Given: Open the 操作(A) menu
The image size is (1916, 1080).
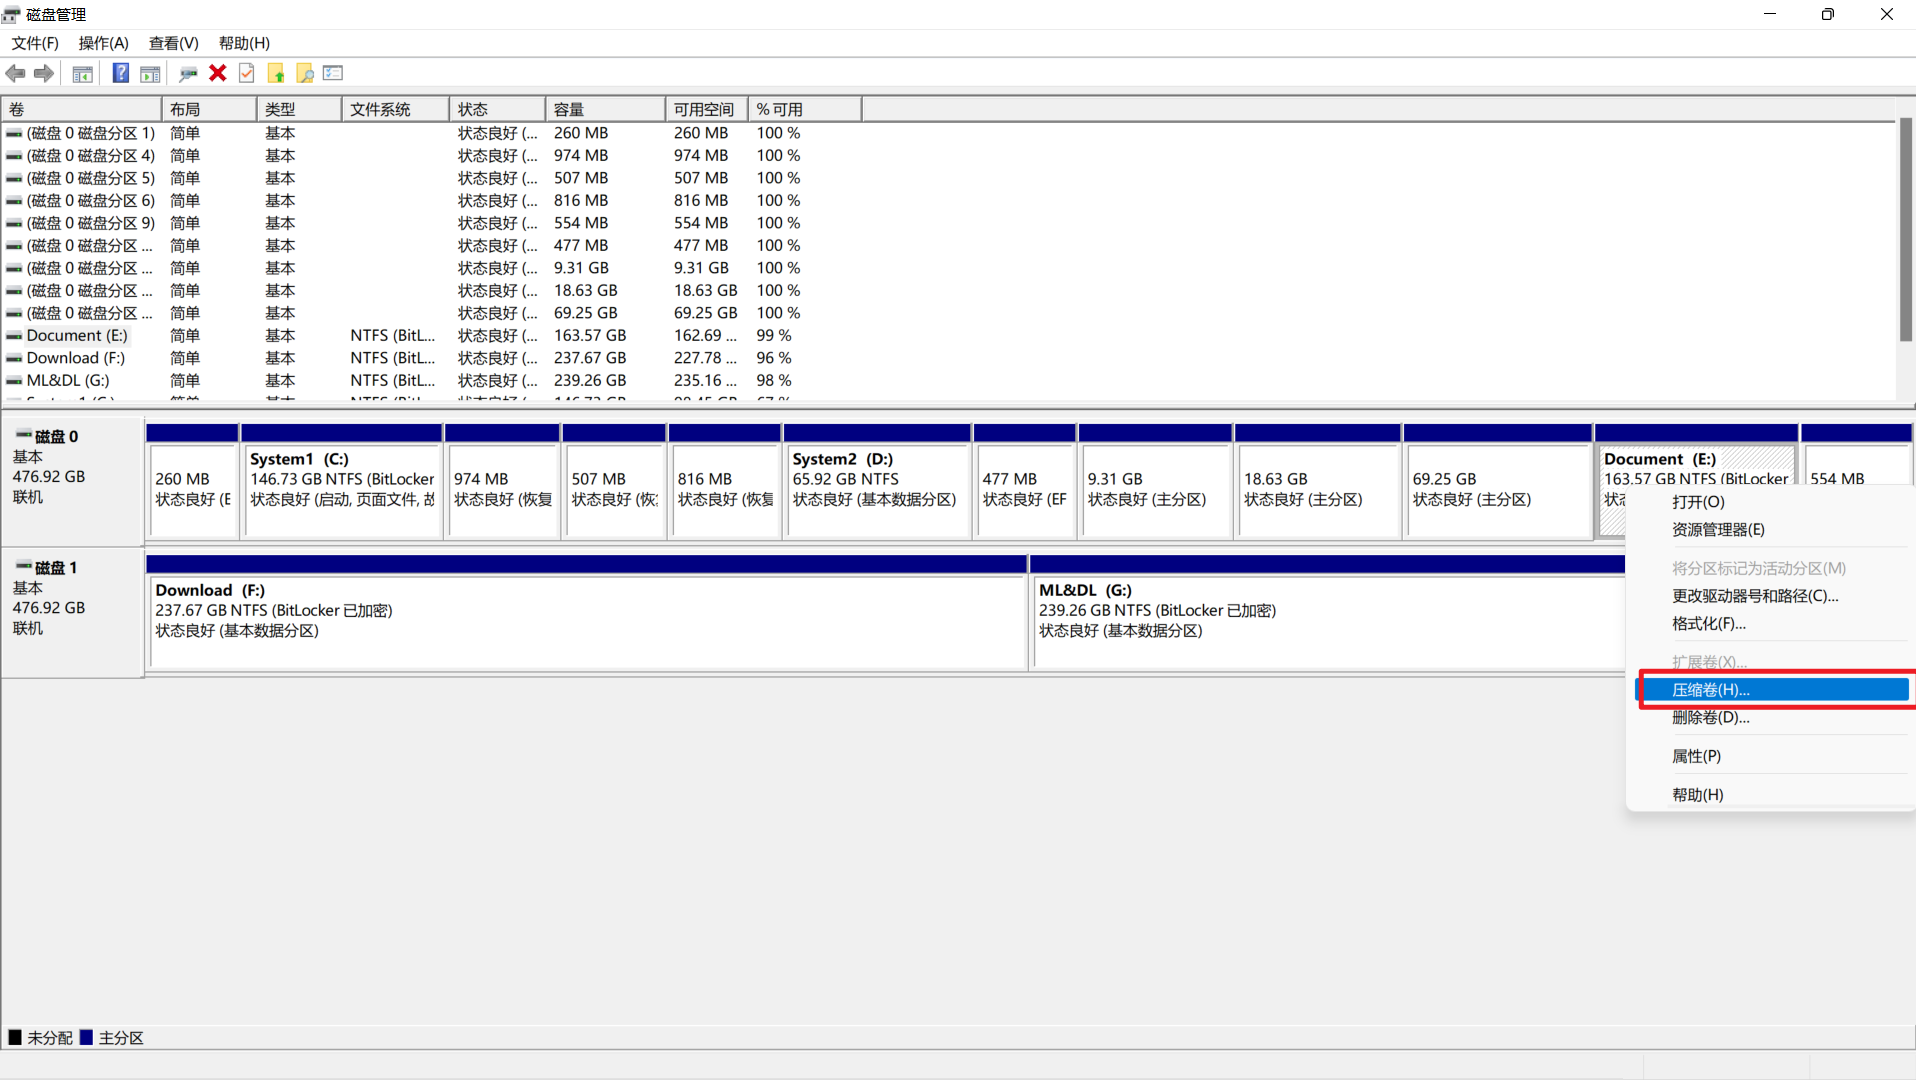Looking at the screenshot, I should click(104, 43).
